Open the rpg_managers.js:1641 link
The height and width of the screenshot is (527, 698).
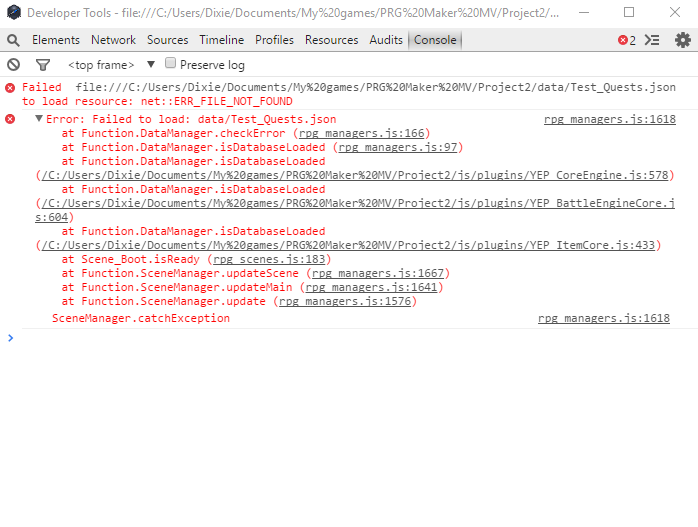(x=371, y=288)
